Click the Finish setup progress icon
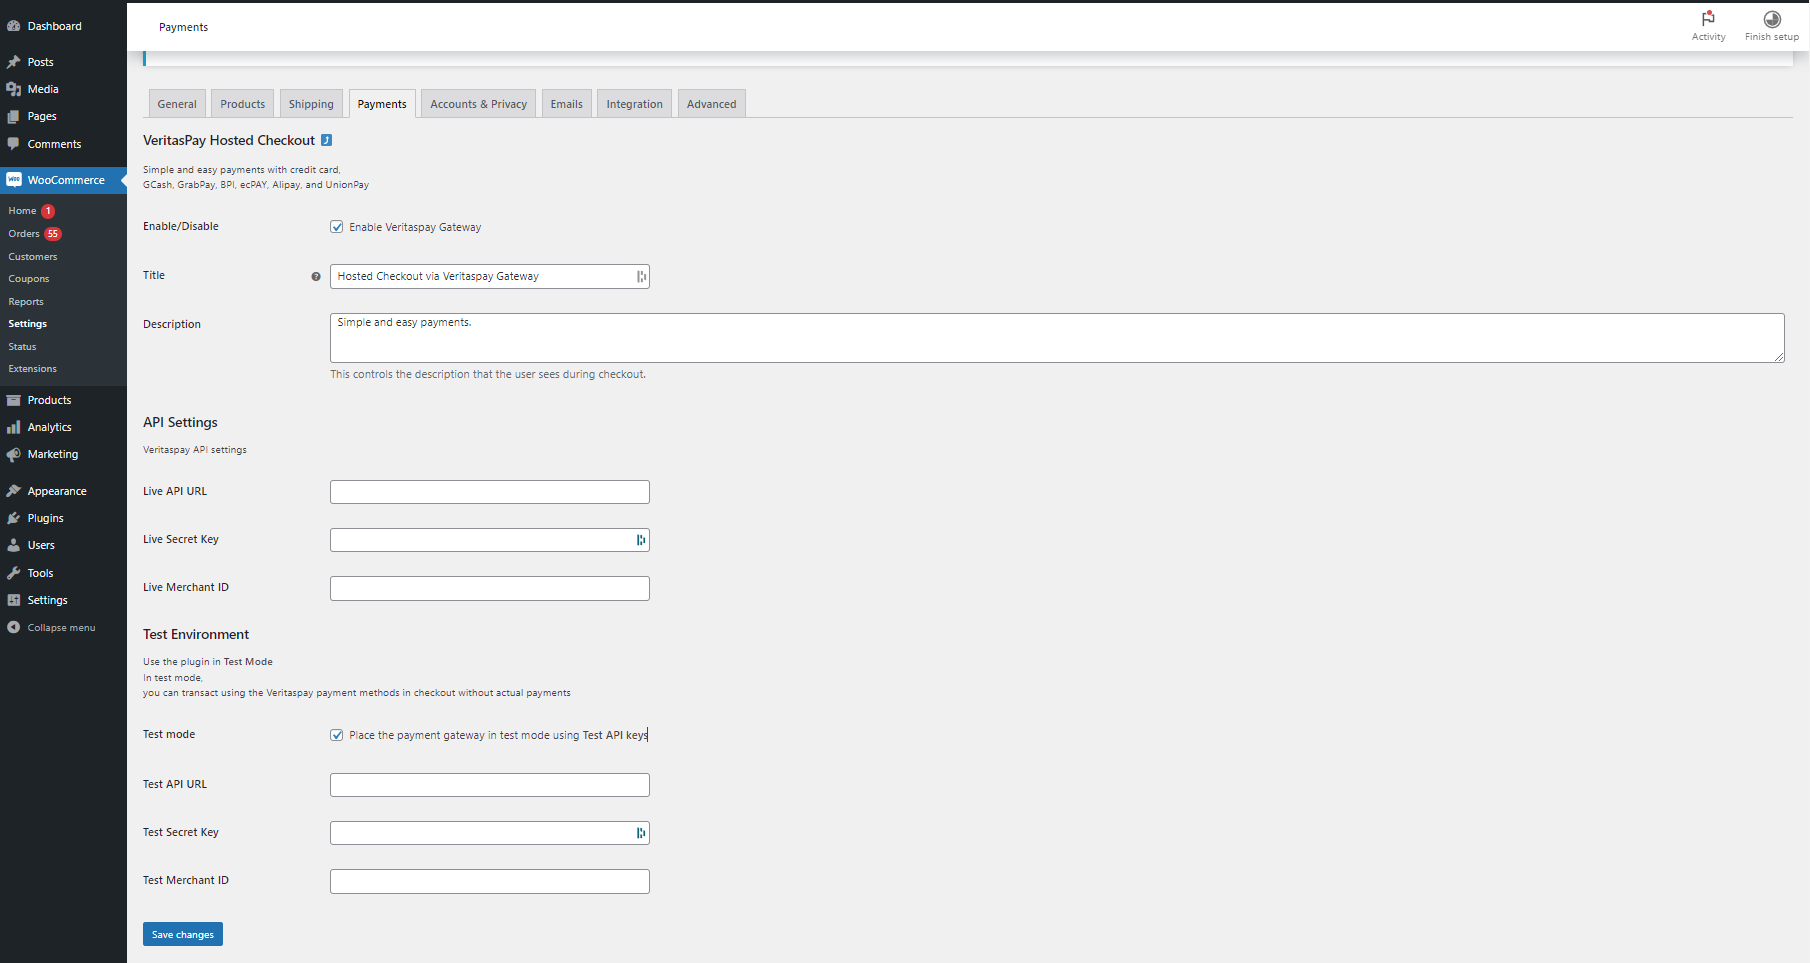This screenshot has width=1810, height=963. pyautogui.click(x=1772, y=19)
